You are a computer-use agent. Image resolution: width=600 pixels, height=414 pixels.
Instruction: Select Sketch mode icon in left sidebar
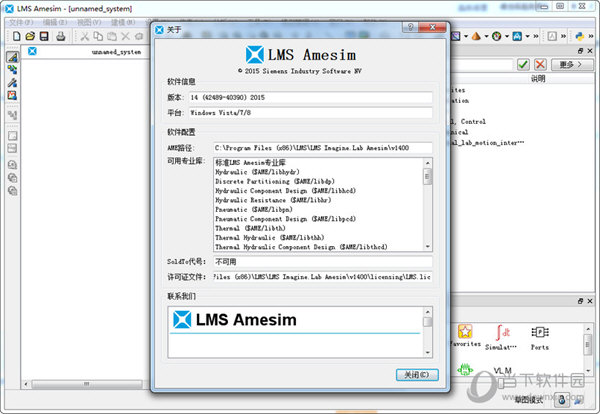(x=12, y=57)
